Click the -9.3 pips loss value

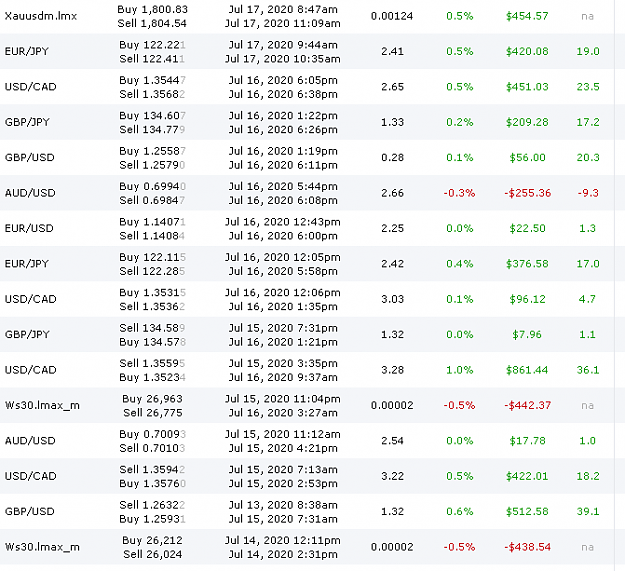coord(588,193)
